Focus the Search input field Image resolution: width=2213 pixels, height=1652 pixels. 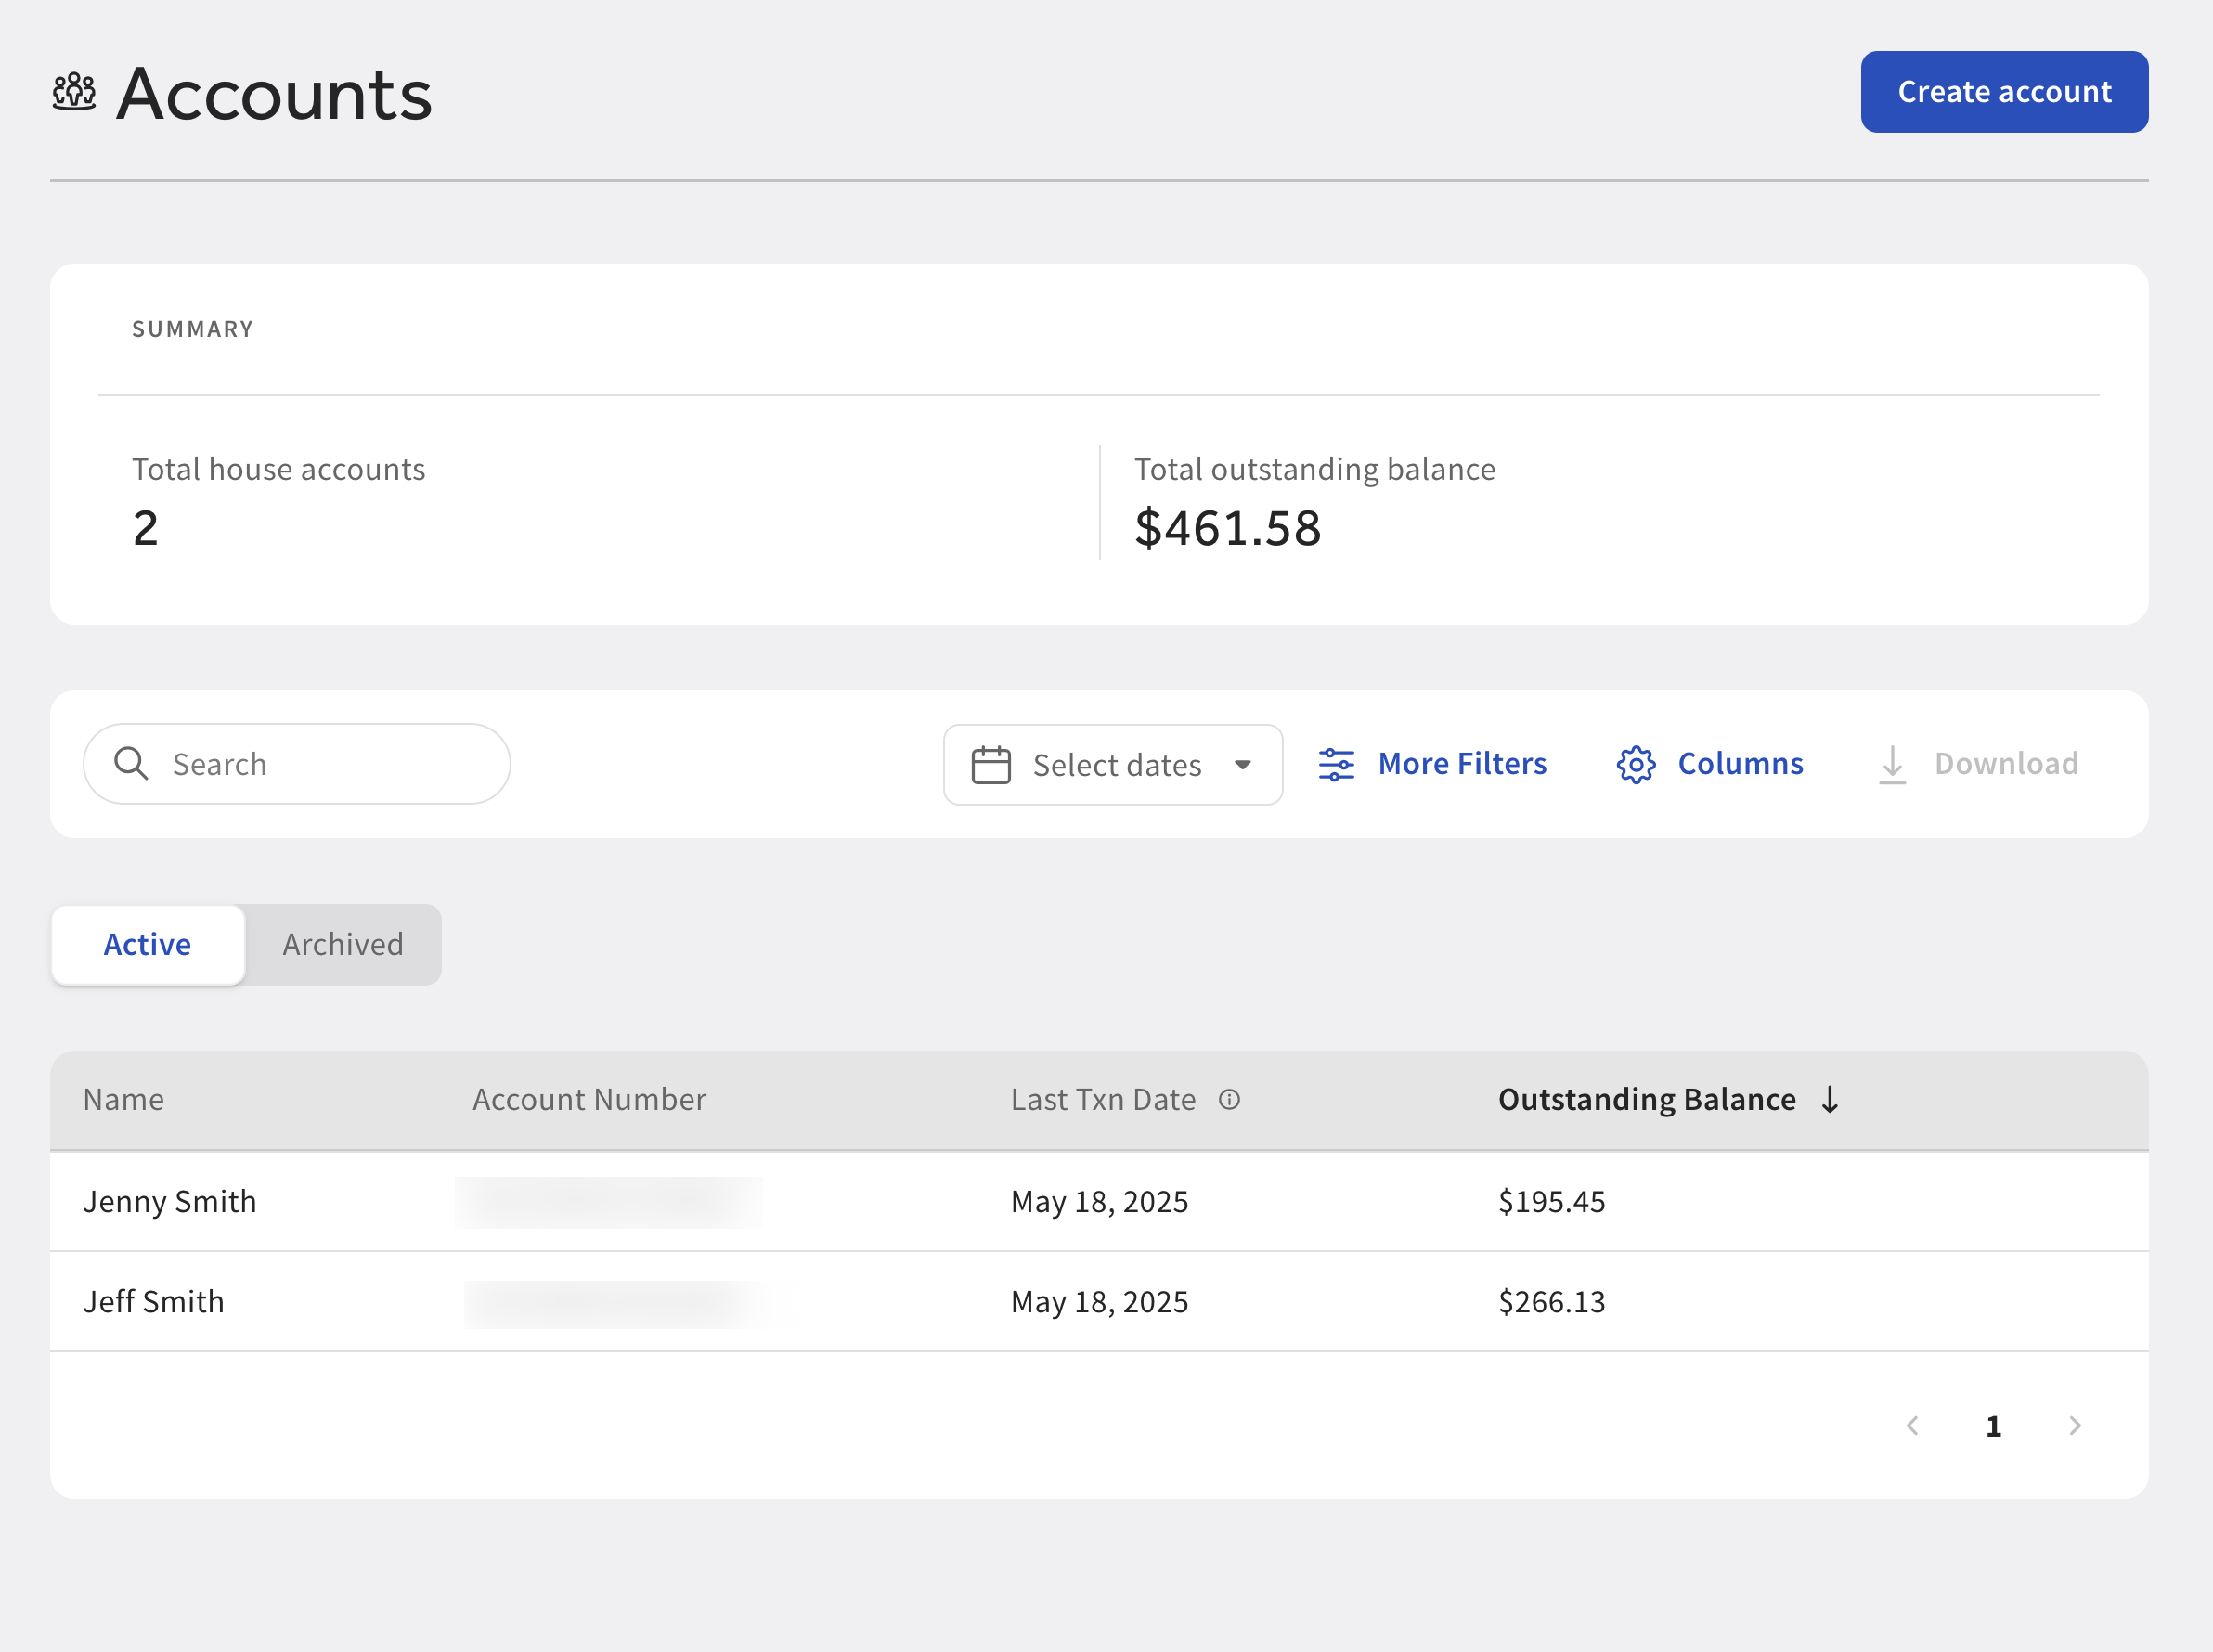click(297, 764)
